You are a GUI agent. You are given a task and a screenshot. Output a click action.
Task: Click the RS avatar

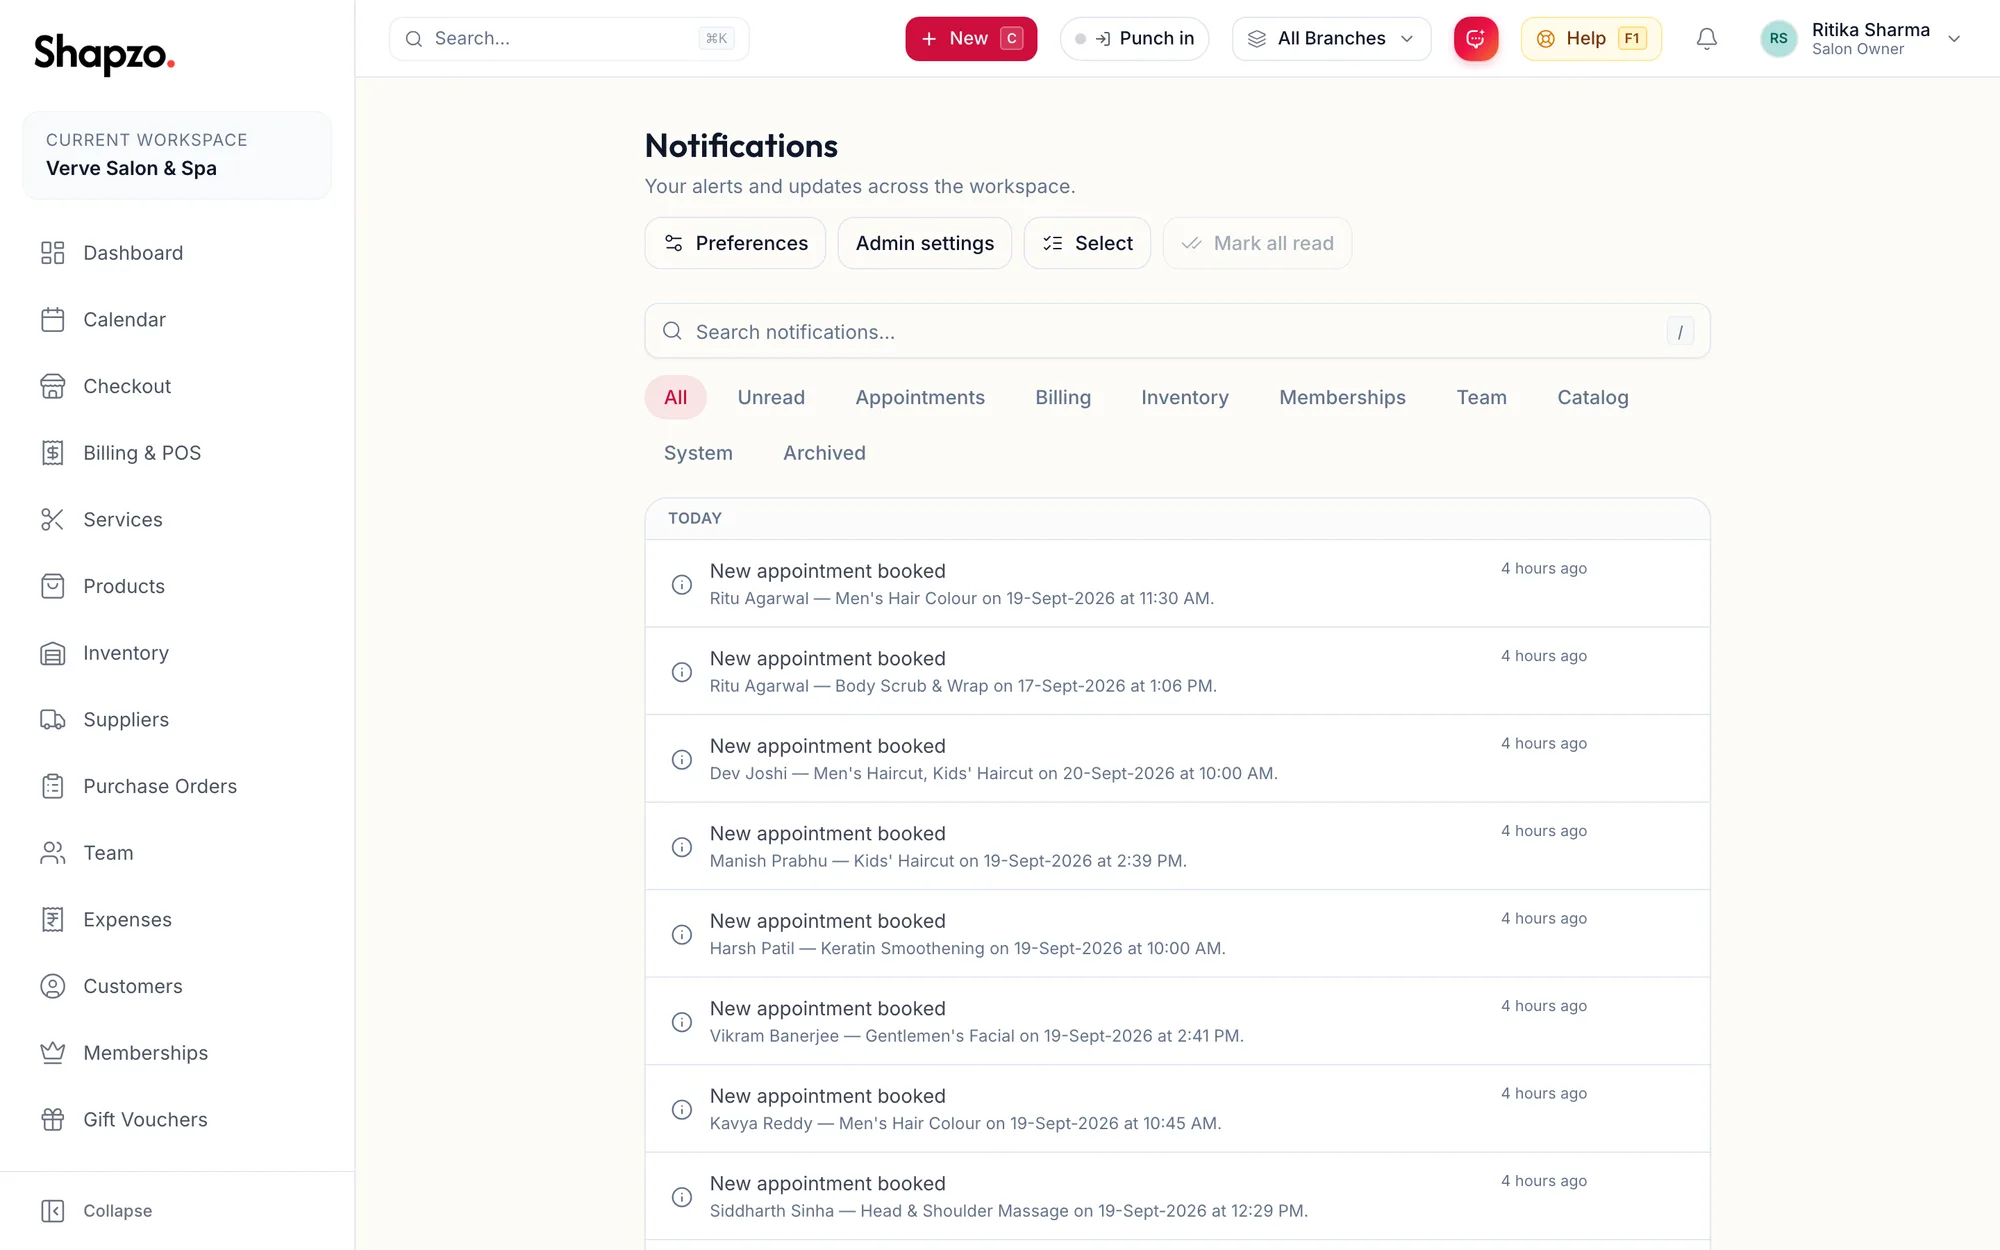coord(1778,39)
